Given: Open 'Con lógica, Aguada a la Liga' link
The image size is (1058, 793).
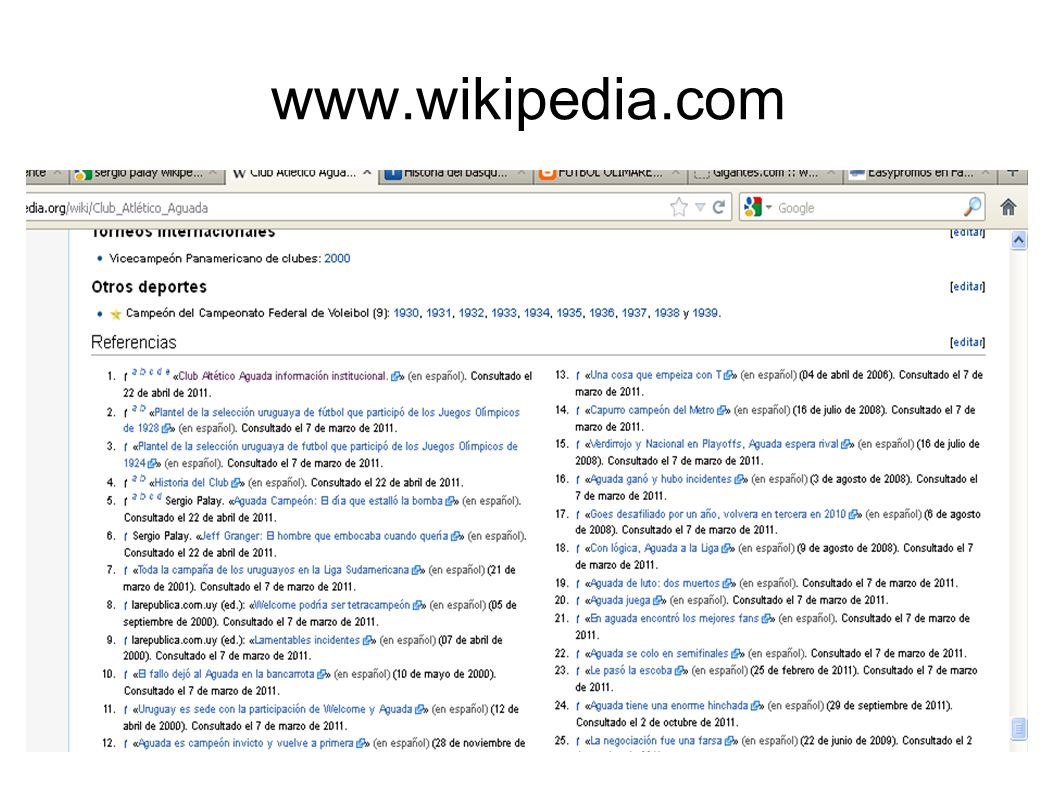Looking at the screenshot, I should click(x=655, y=549).
